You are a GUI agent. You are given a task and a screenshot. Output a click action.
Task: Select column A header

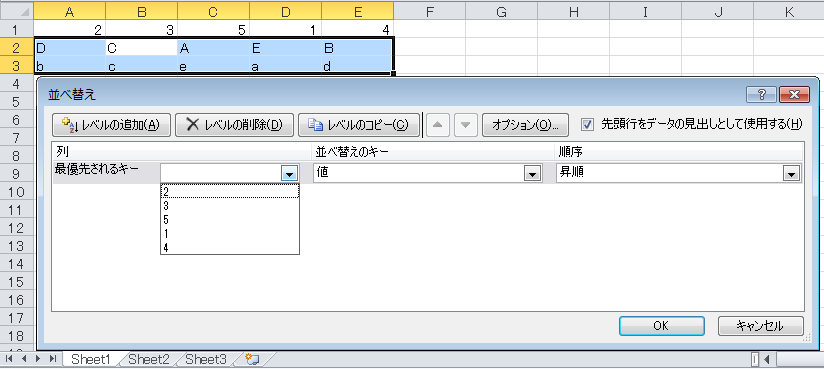(69, 11)
